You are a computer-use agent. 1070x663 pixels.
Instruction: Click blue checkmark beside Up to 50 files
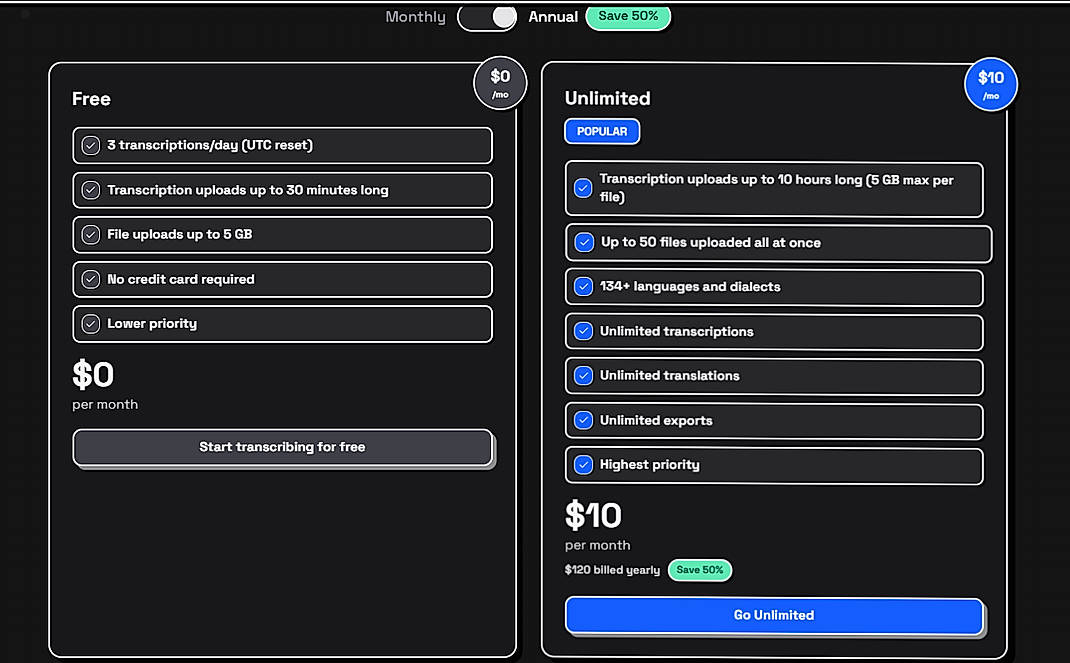click(x=584, y=242)
